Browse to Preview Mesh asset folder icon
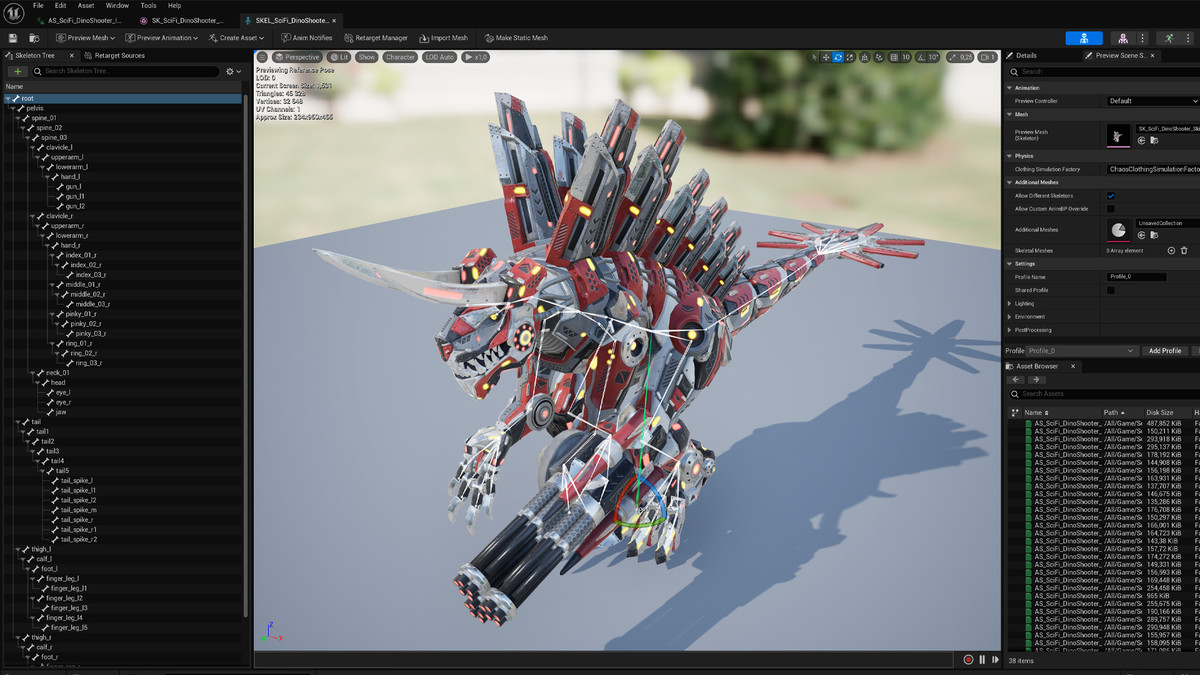The width and height of the screenshot is (1200, 675). click(x=1154, y=141)
